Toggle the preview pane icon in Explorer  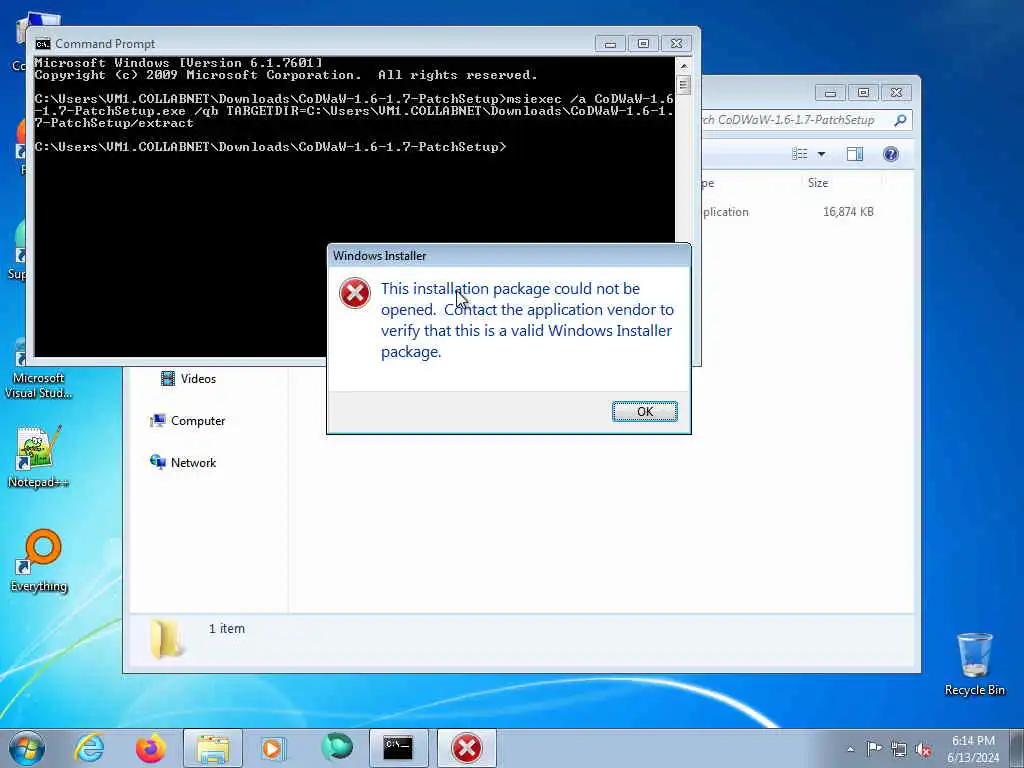point(855,154)
